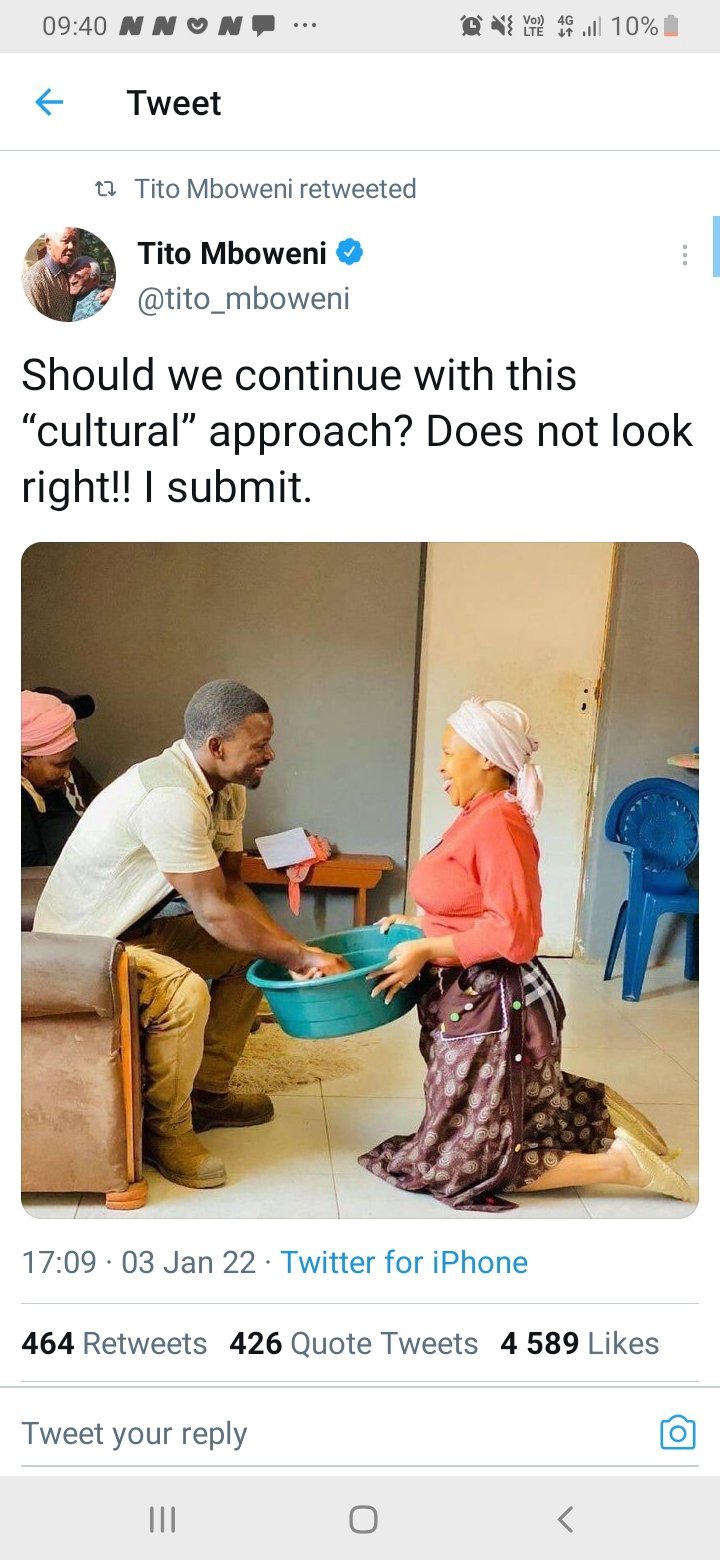View the 464 Retweets list
720x1560 pixels.
pos(114,1343)
